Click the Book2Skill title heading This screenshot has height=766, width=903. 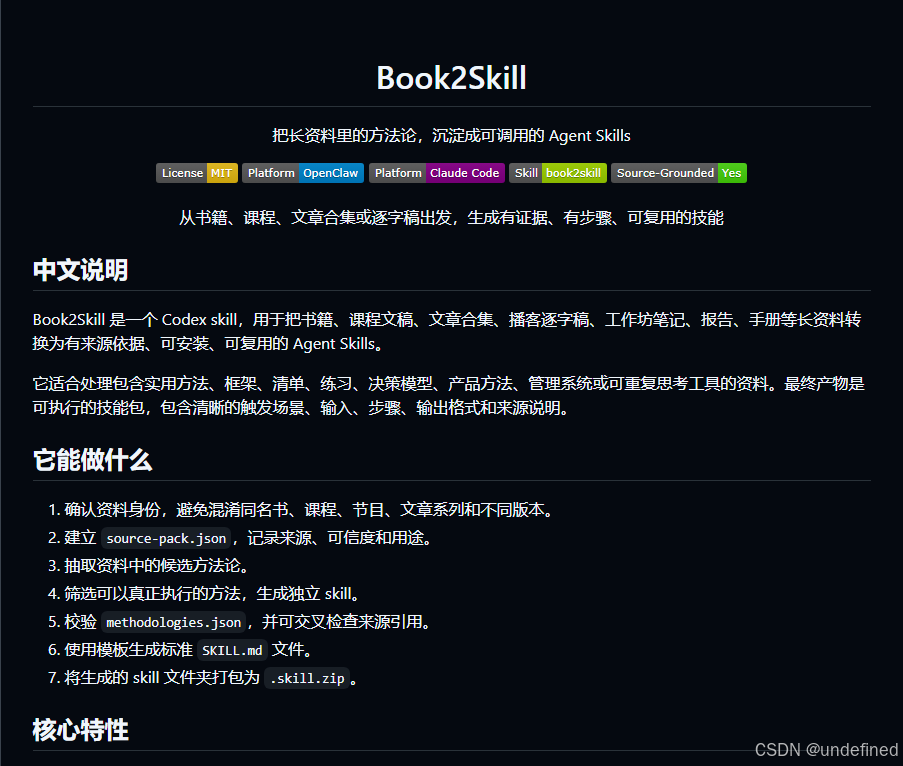(x=452, y=78)
